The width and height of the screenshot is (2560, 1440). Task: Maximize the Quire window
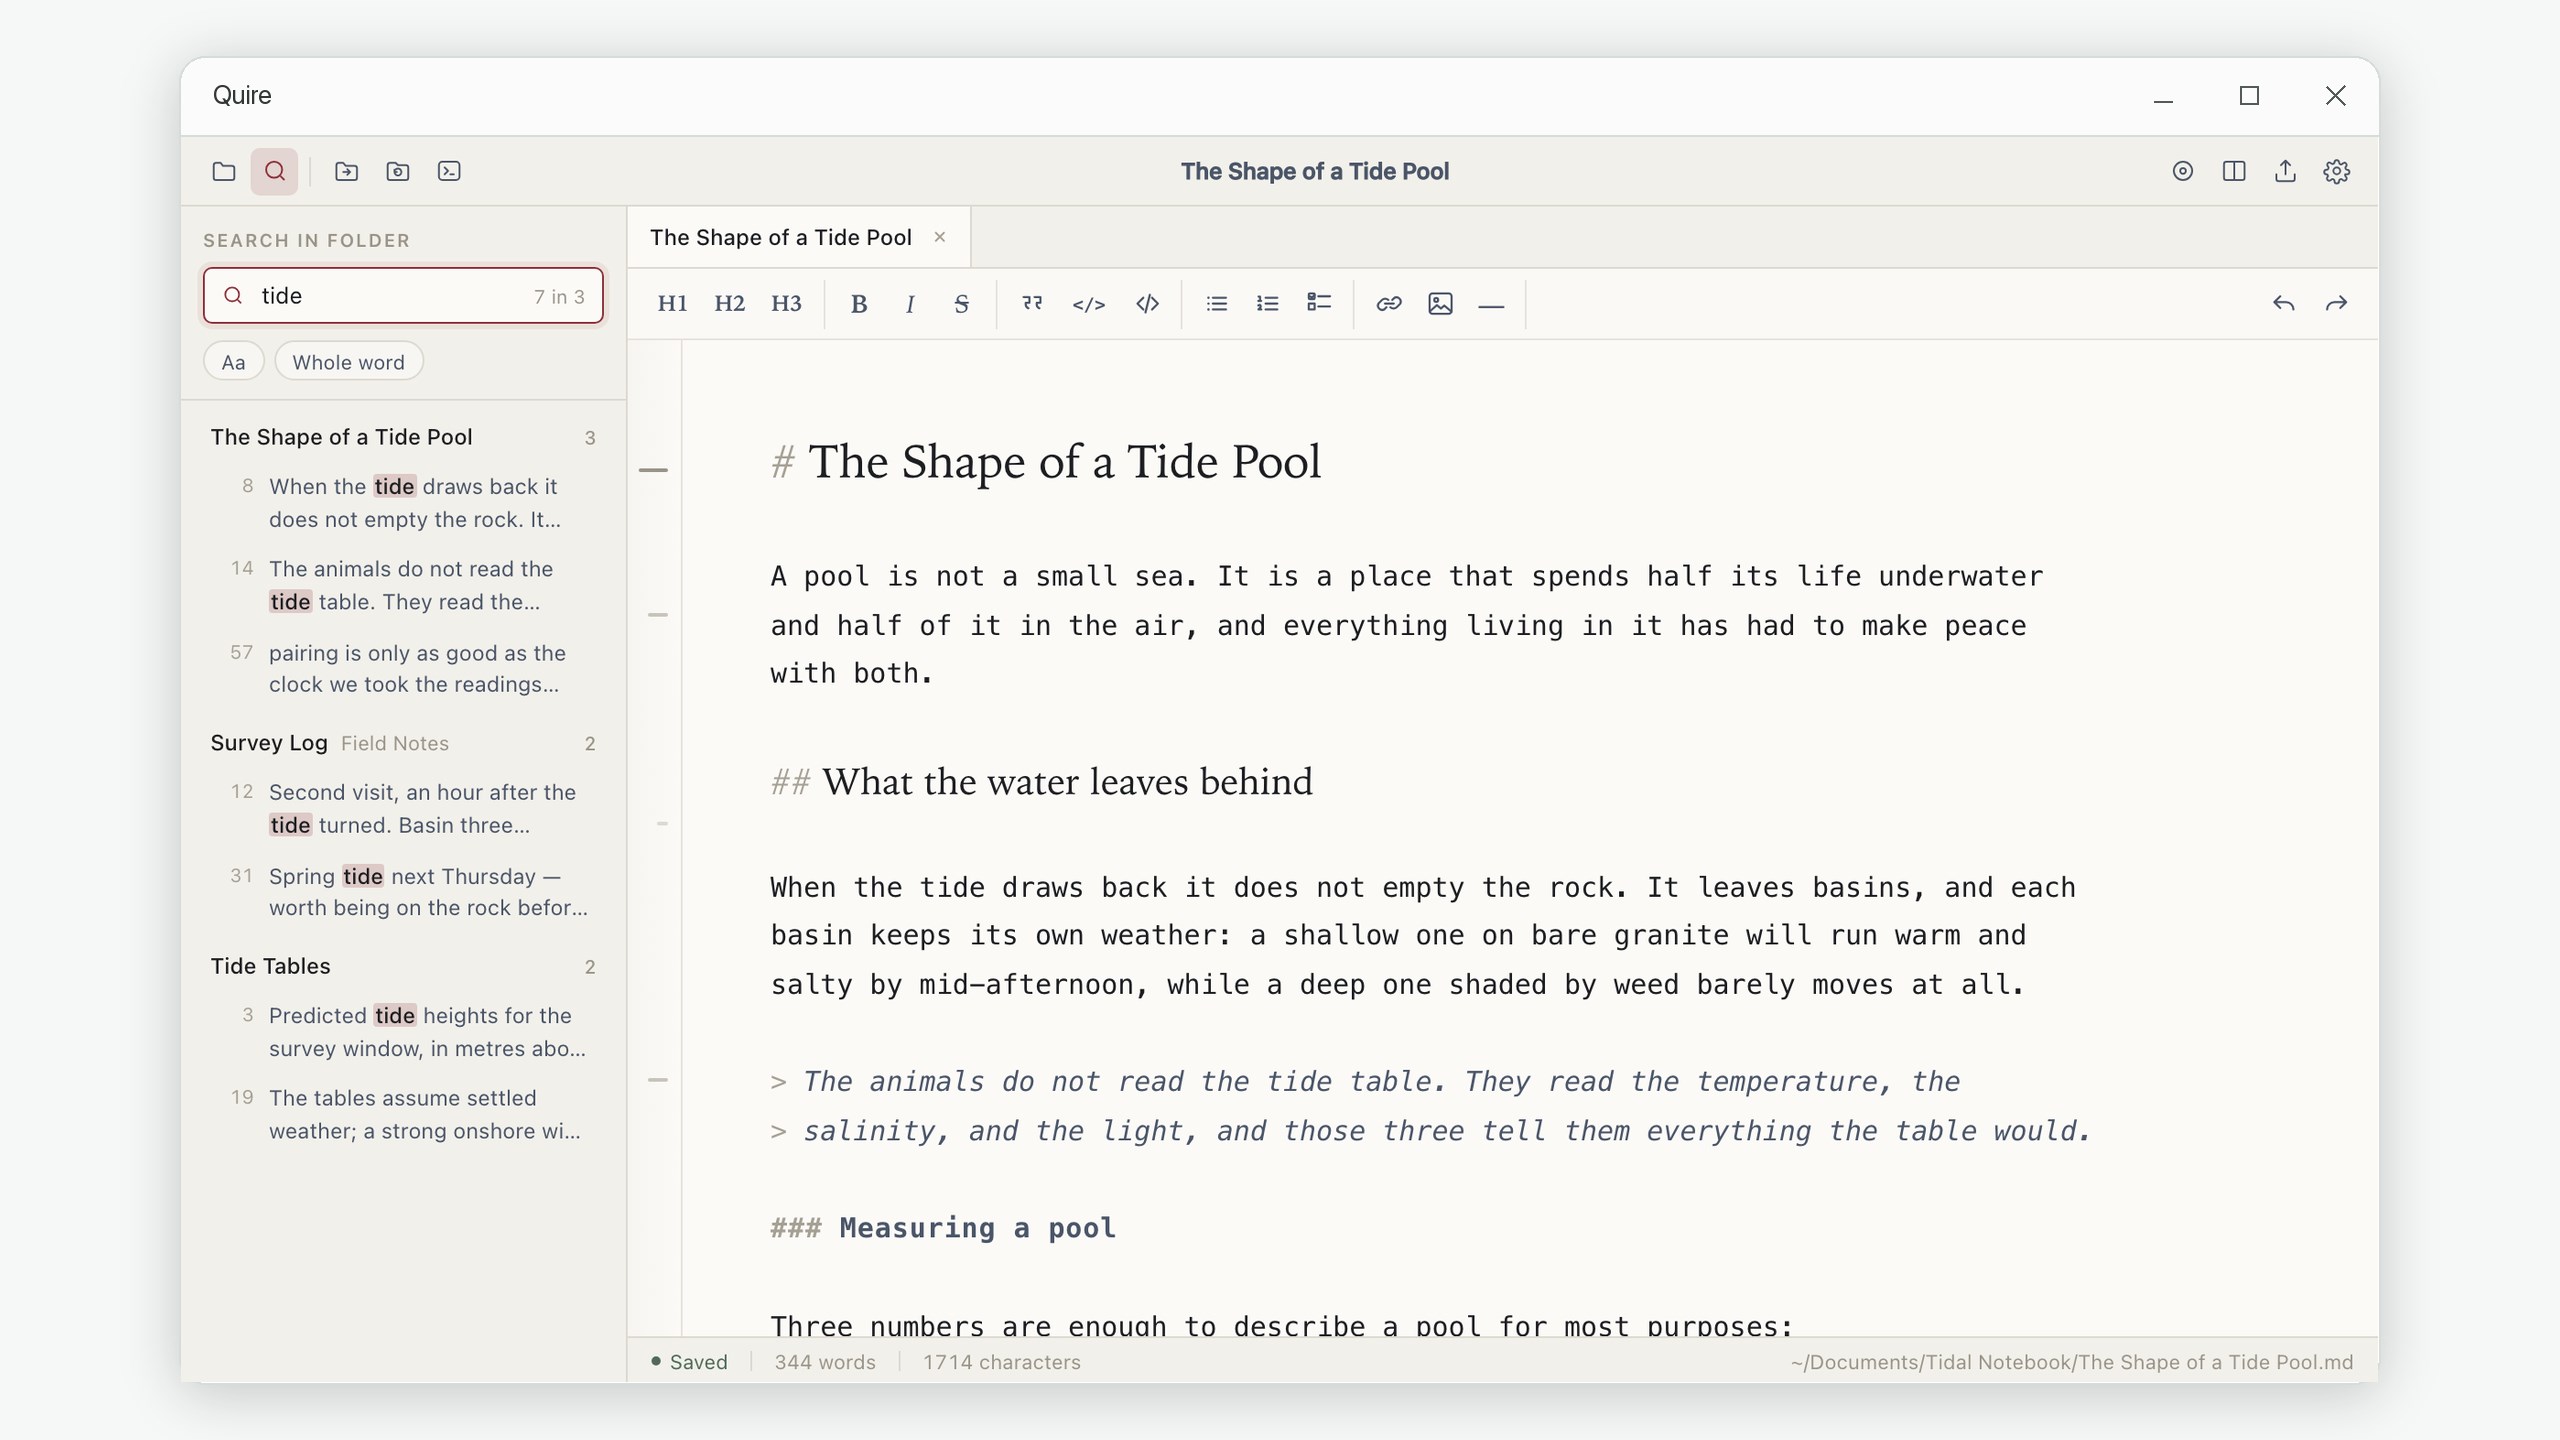(2249, 96)
